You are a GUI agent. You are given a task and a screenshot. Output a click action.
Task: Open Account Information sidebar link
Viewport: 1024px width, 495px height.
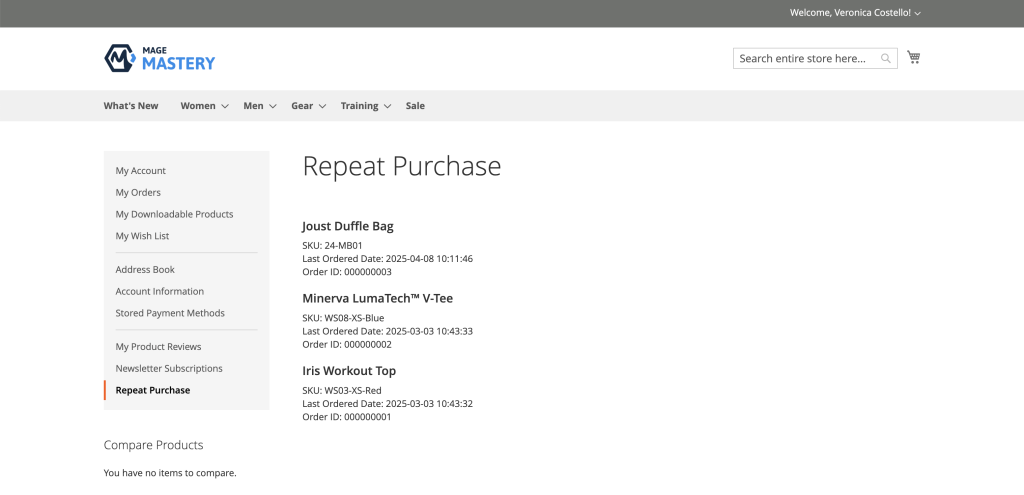(x=159, y=291)
